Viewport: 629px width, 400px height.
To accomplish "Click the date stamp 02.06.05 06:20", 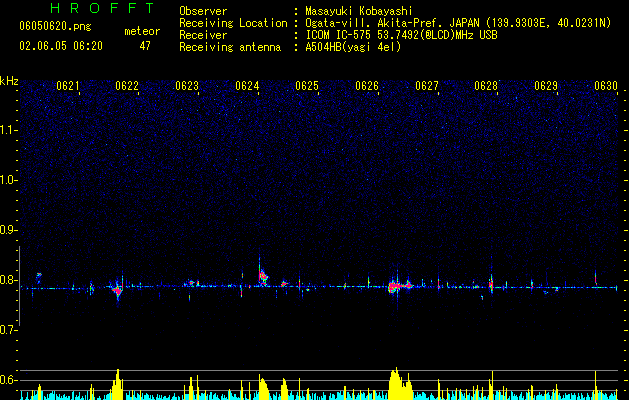I will (61, 46).
